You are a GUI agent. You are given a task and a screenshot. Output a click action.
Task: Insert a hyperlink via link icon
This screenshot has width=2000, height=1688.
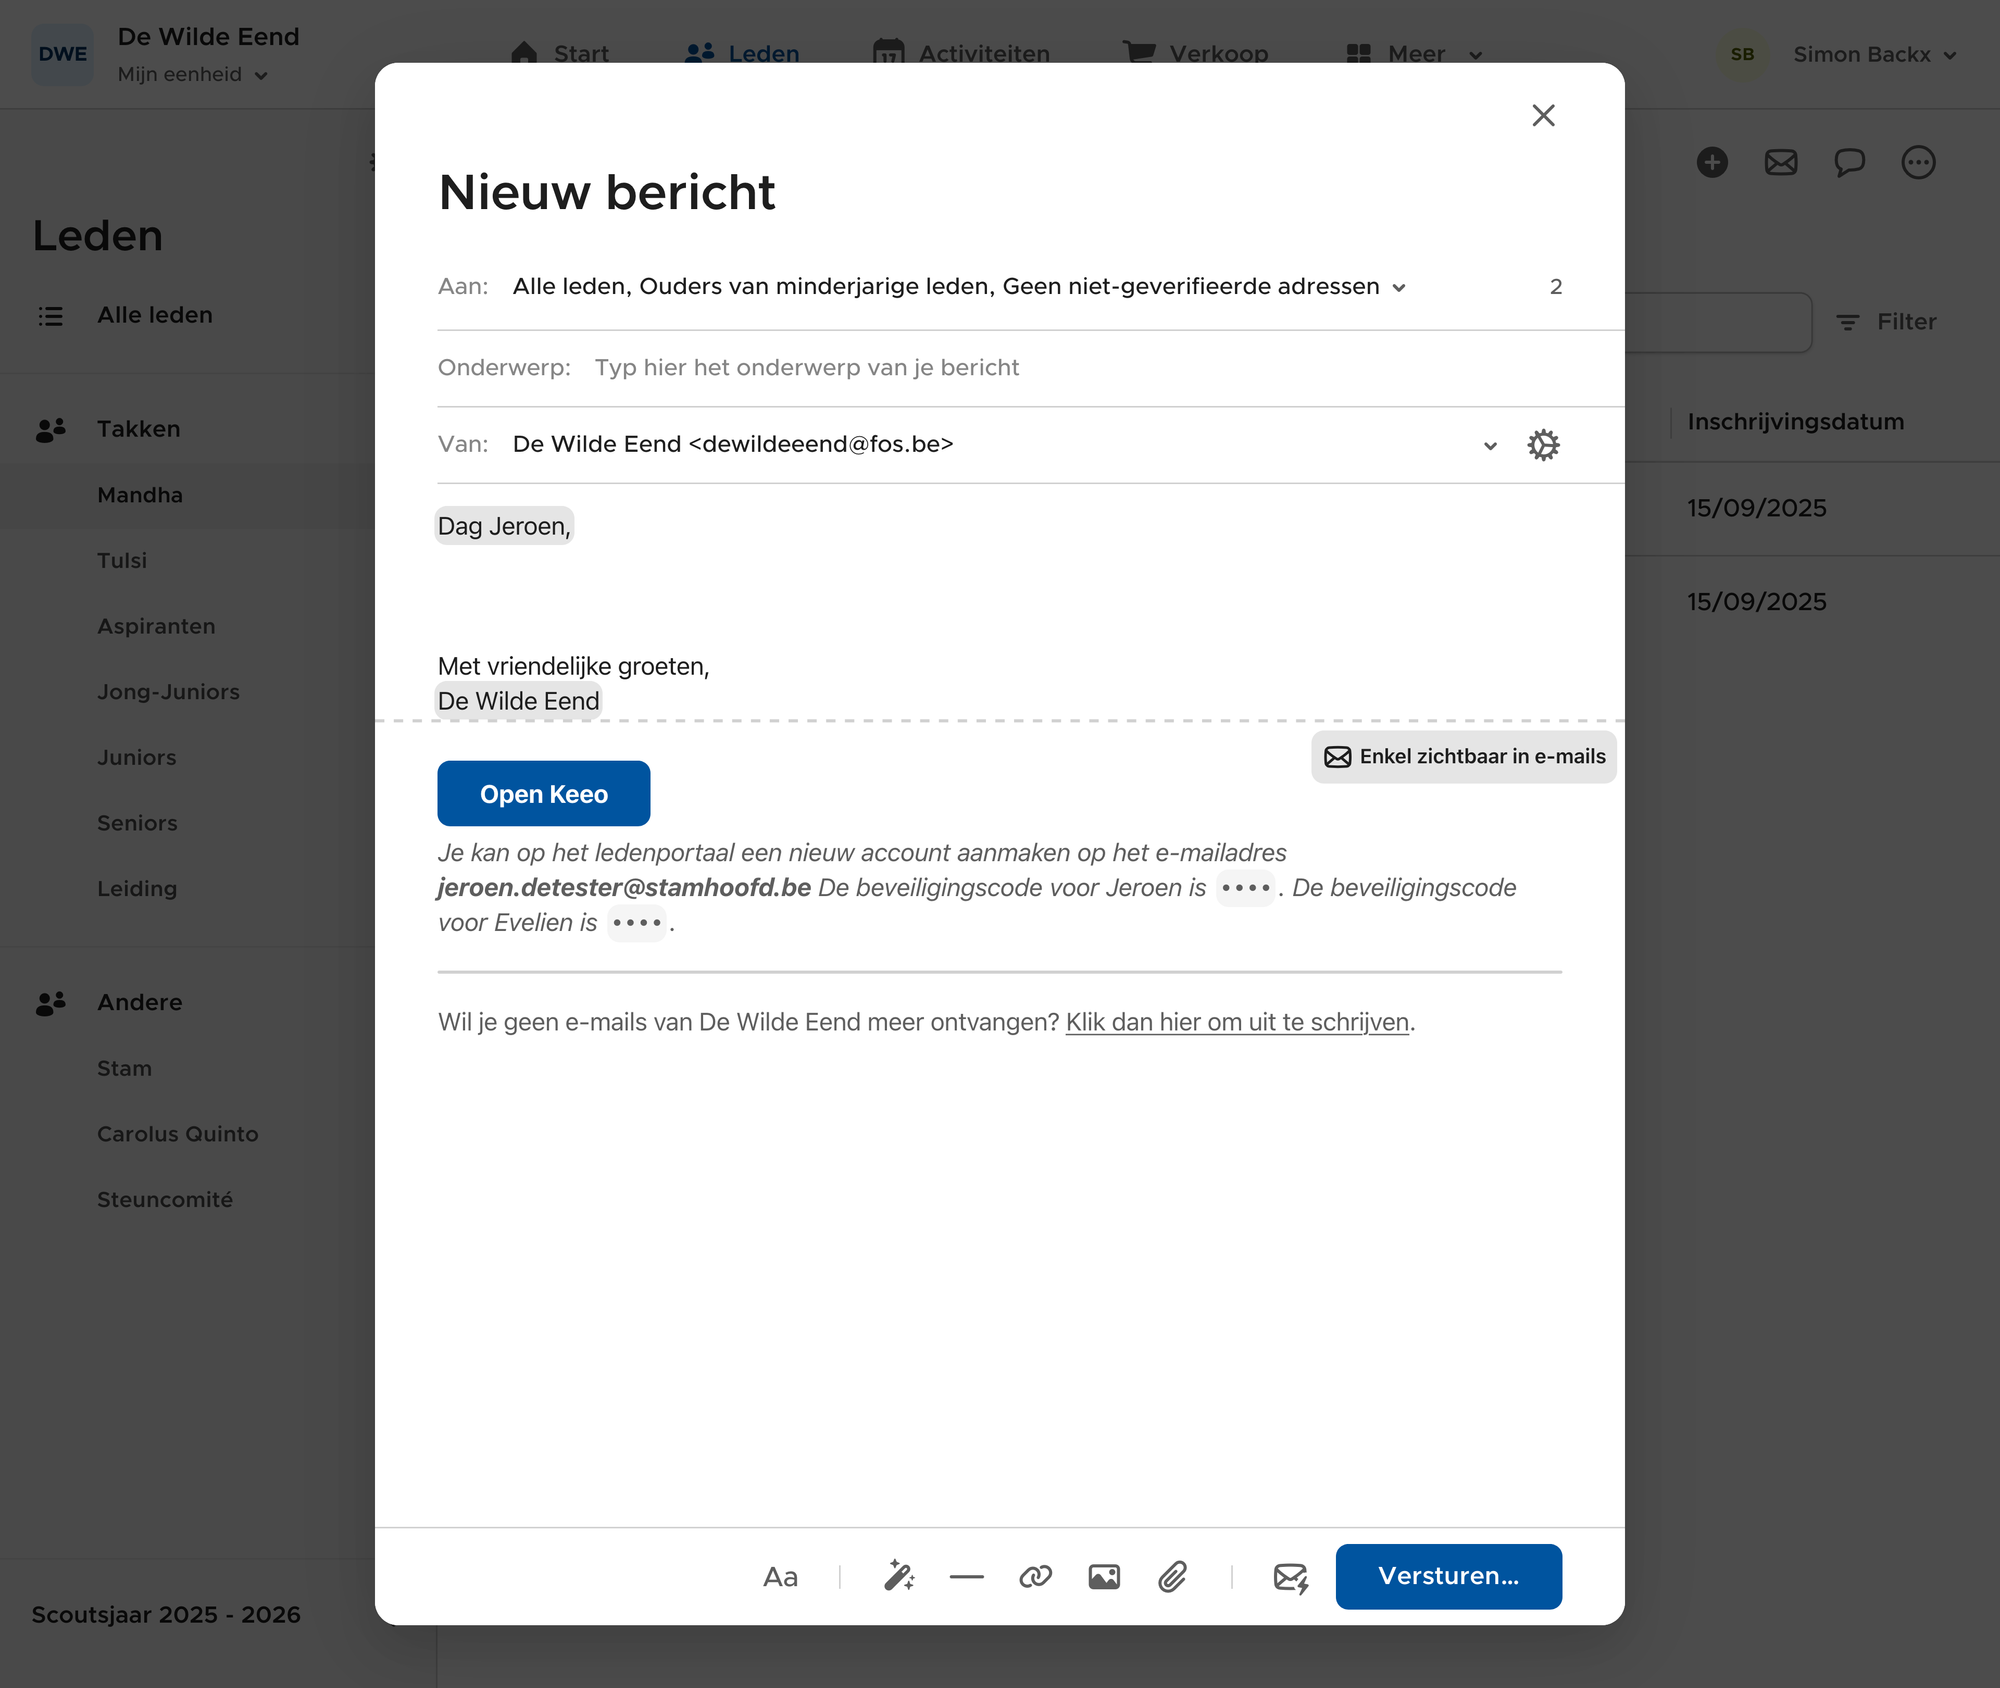tap(1035, 1577)
